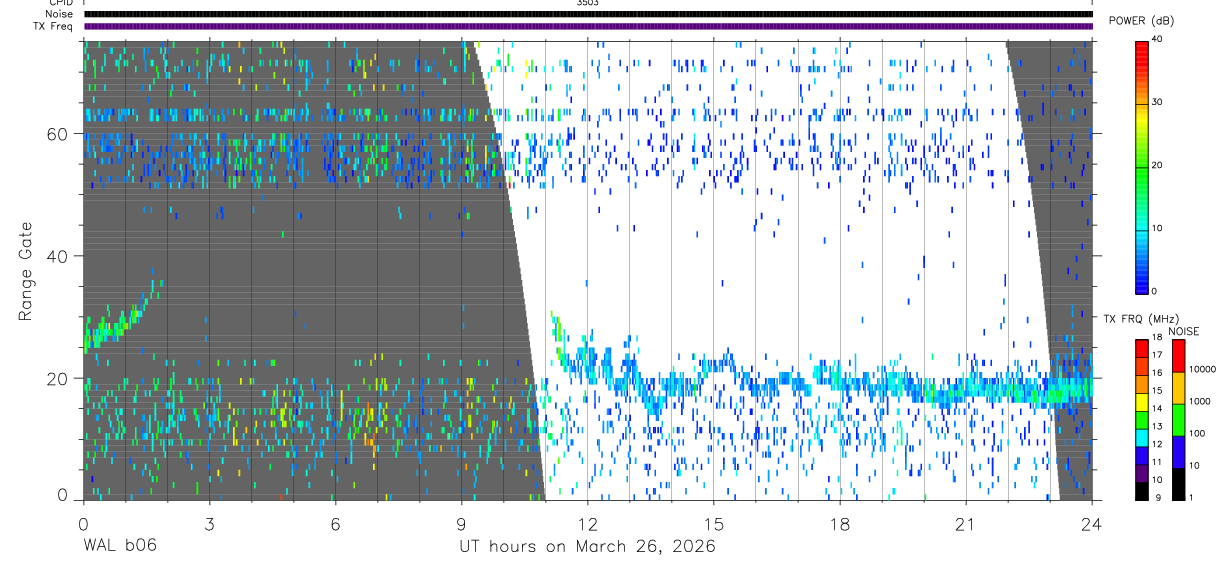Click the 60 tick on Range Gate axis
Screen dimensions: 1228x567
click(57, 133)
